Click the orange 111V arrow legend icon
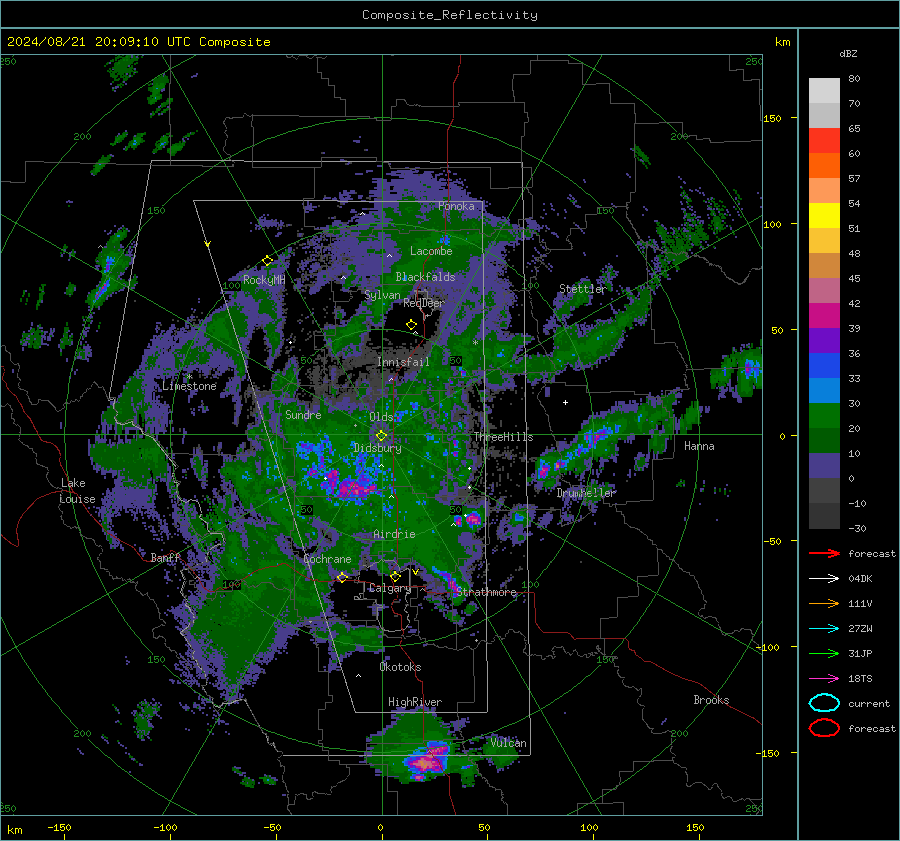Viewport: 900px width, 841px height. (824, 604)
